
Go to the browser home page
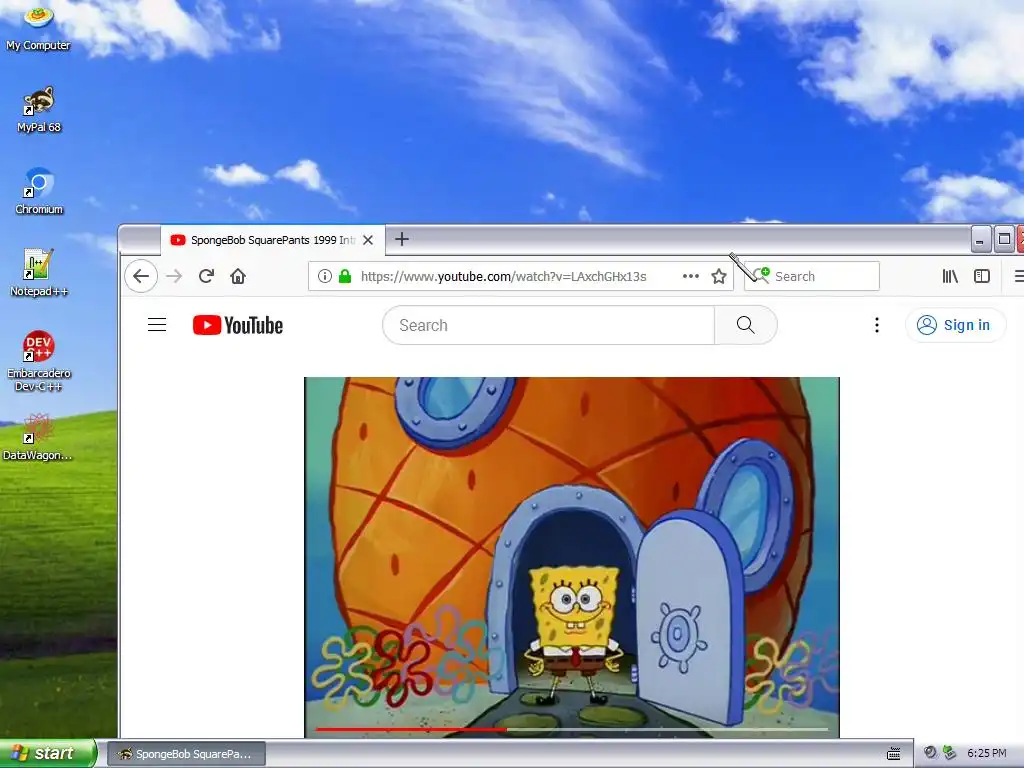[238, 276]
